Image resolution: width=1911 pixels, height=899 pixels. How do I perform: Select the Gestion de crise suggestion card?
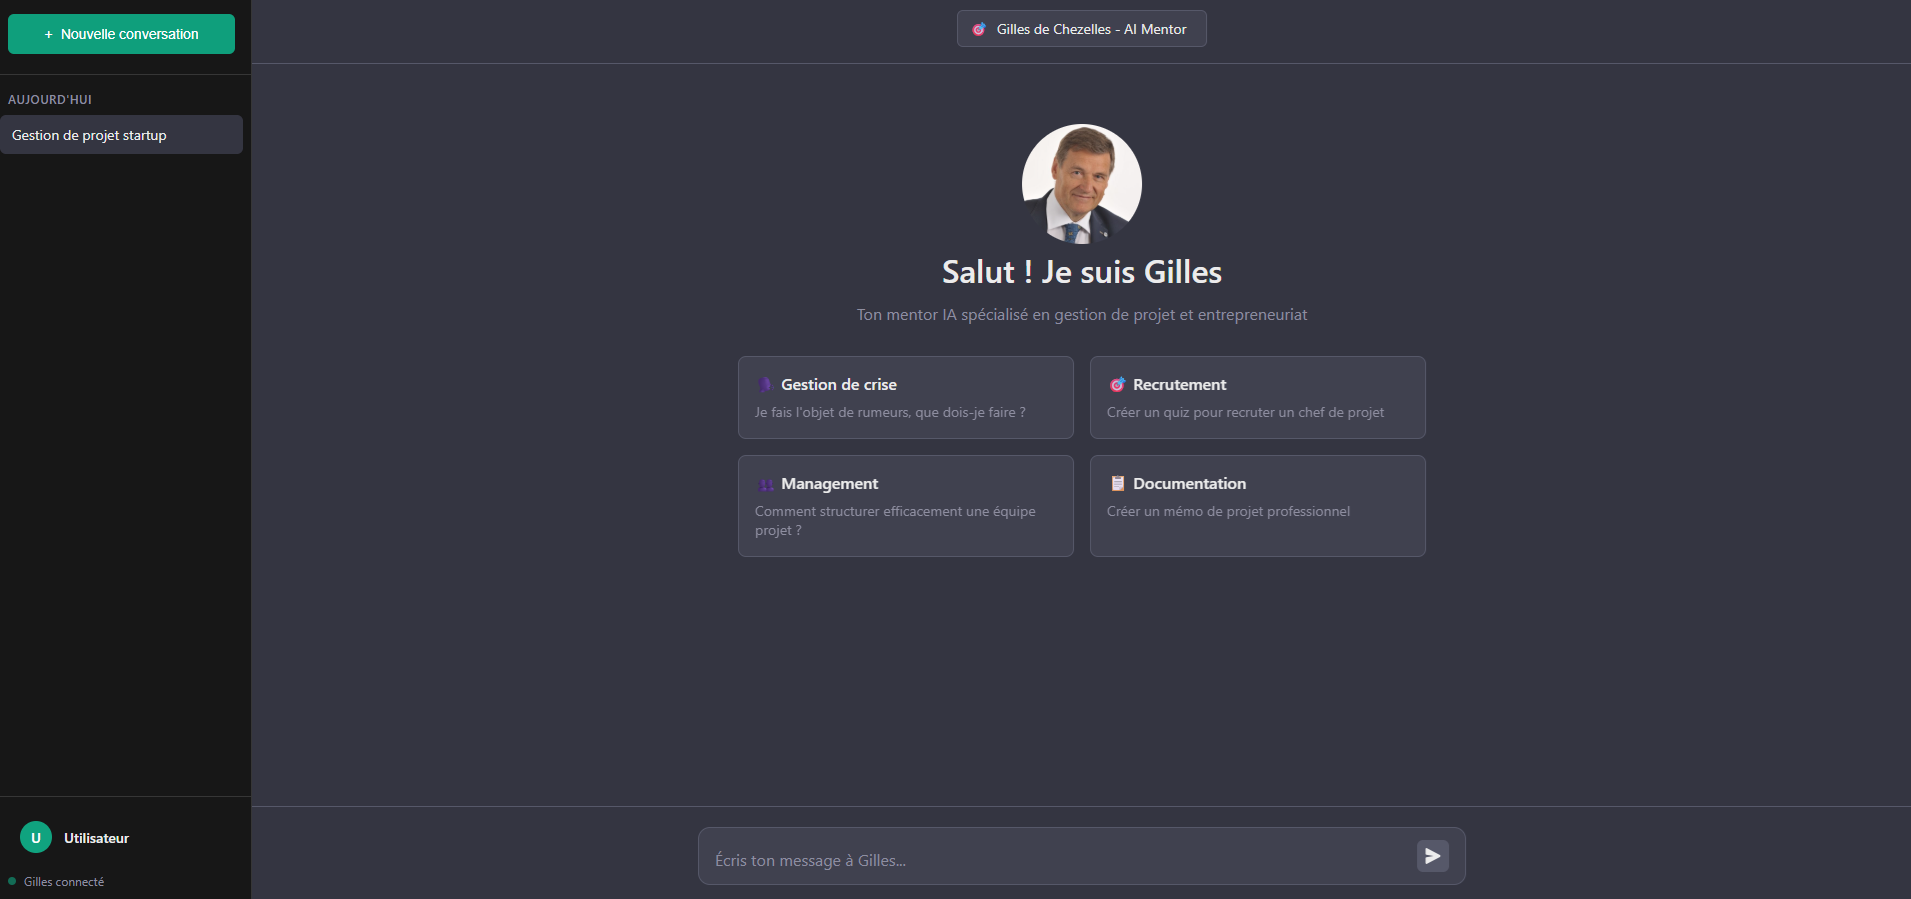tap(905, 398)
